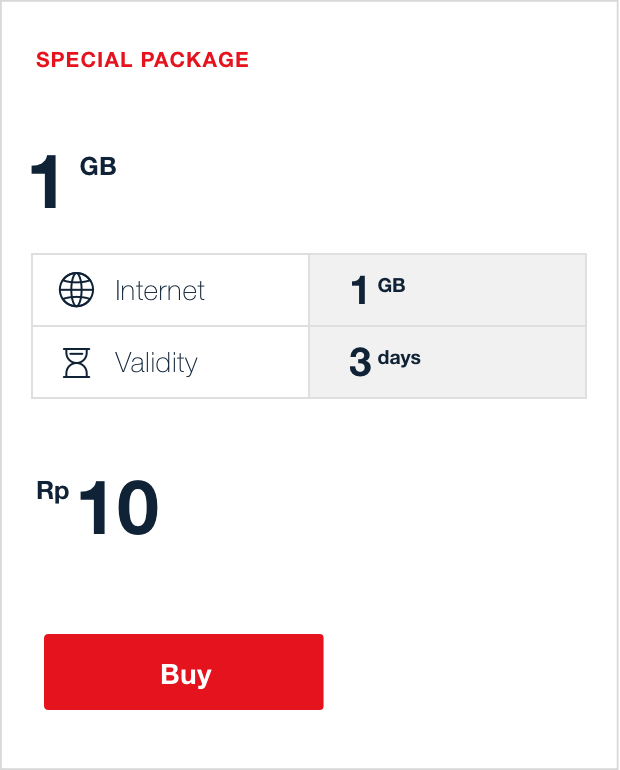Click the gray Internet value cell background
This screenshot has width=620, height=770.
500,290
